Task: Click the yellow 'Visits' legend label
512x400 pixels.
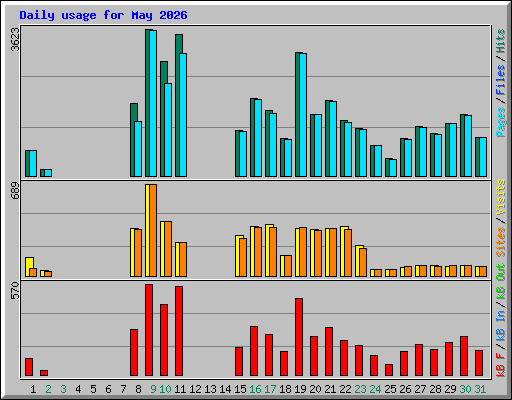Action: [501, 197]
